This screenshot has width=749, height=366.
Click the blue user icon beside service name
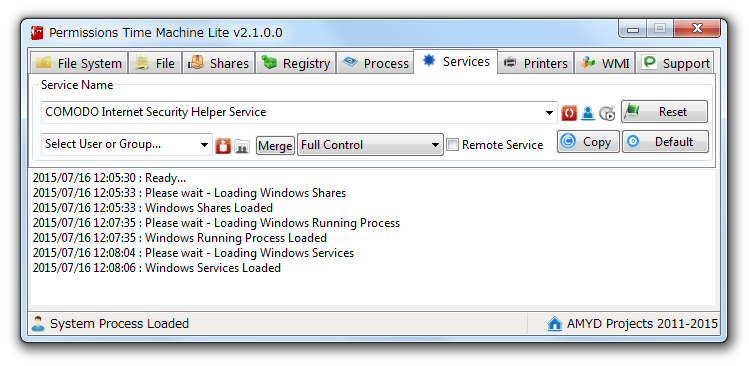[x=588, y=113]
